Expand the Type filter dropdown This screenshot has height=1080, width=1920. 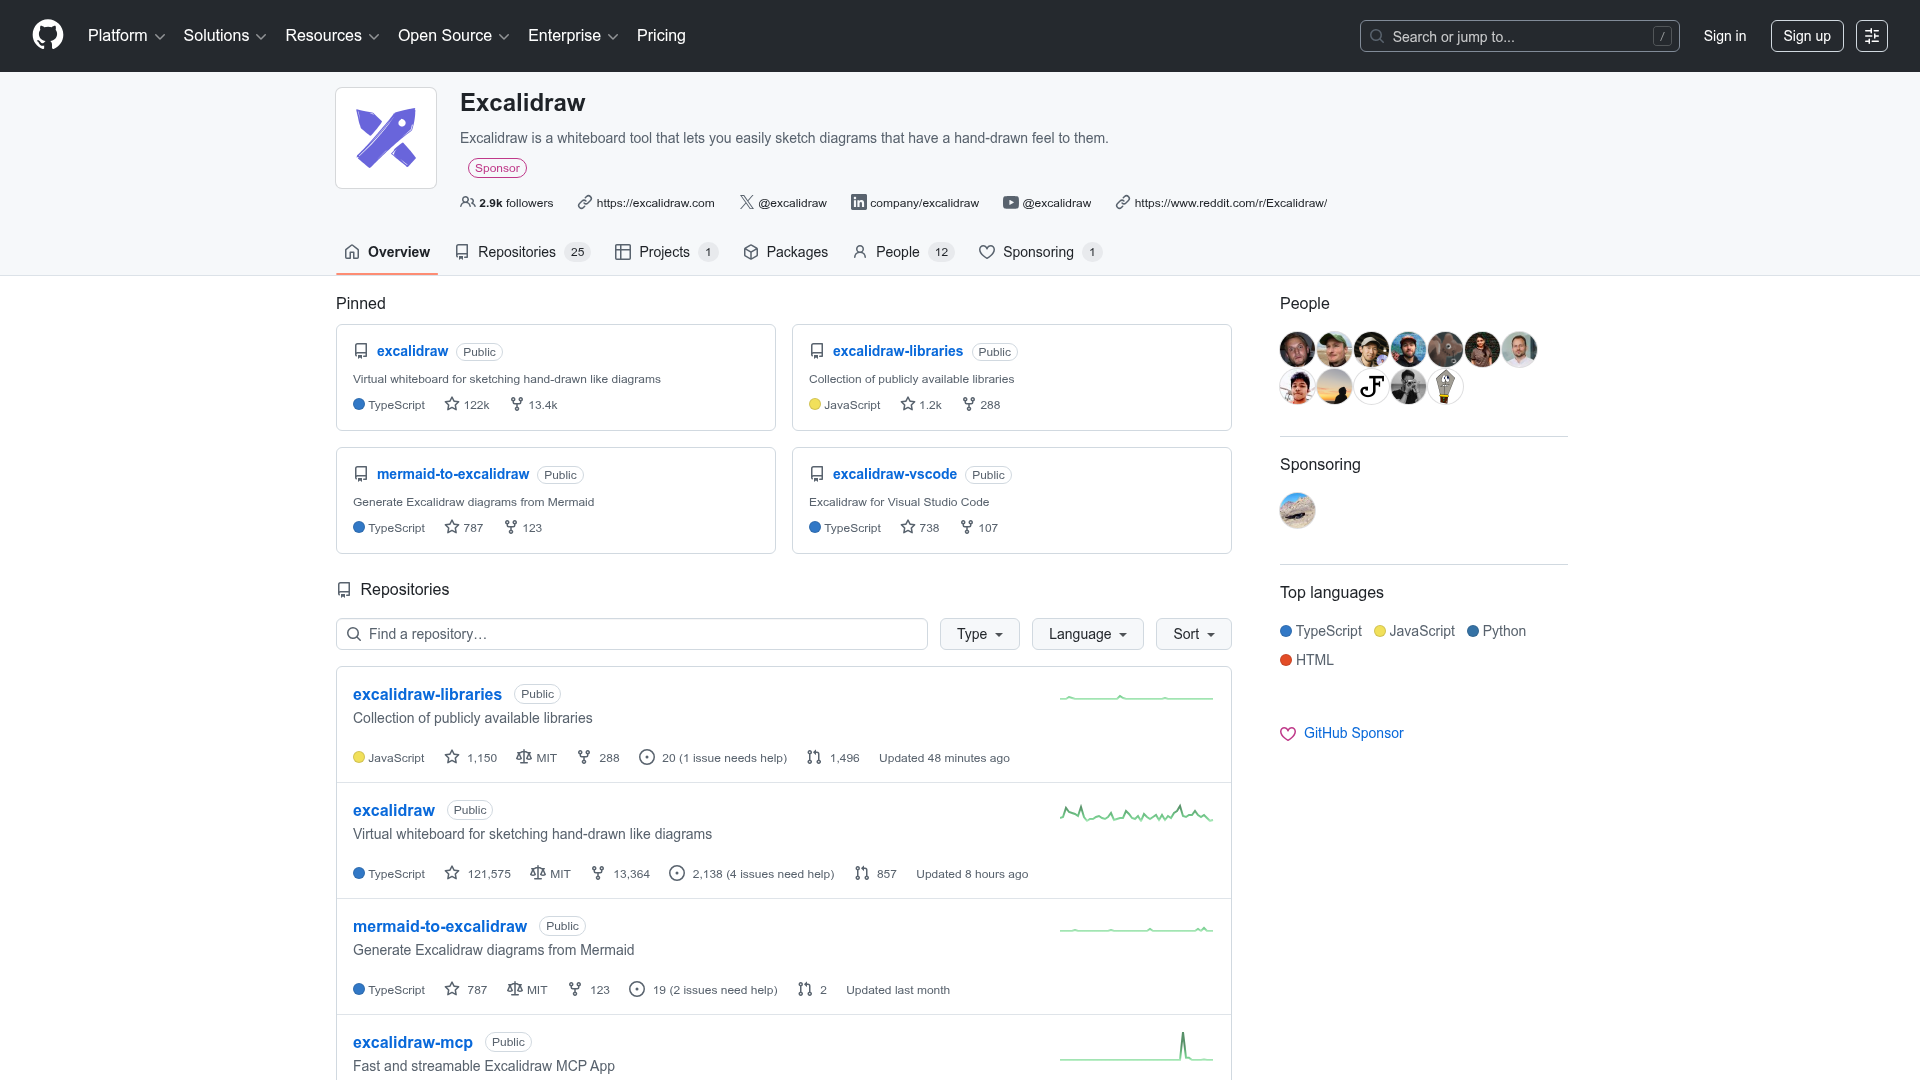pyautogui.click(x=978, y=634)
